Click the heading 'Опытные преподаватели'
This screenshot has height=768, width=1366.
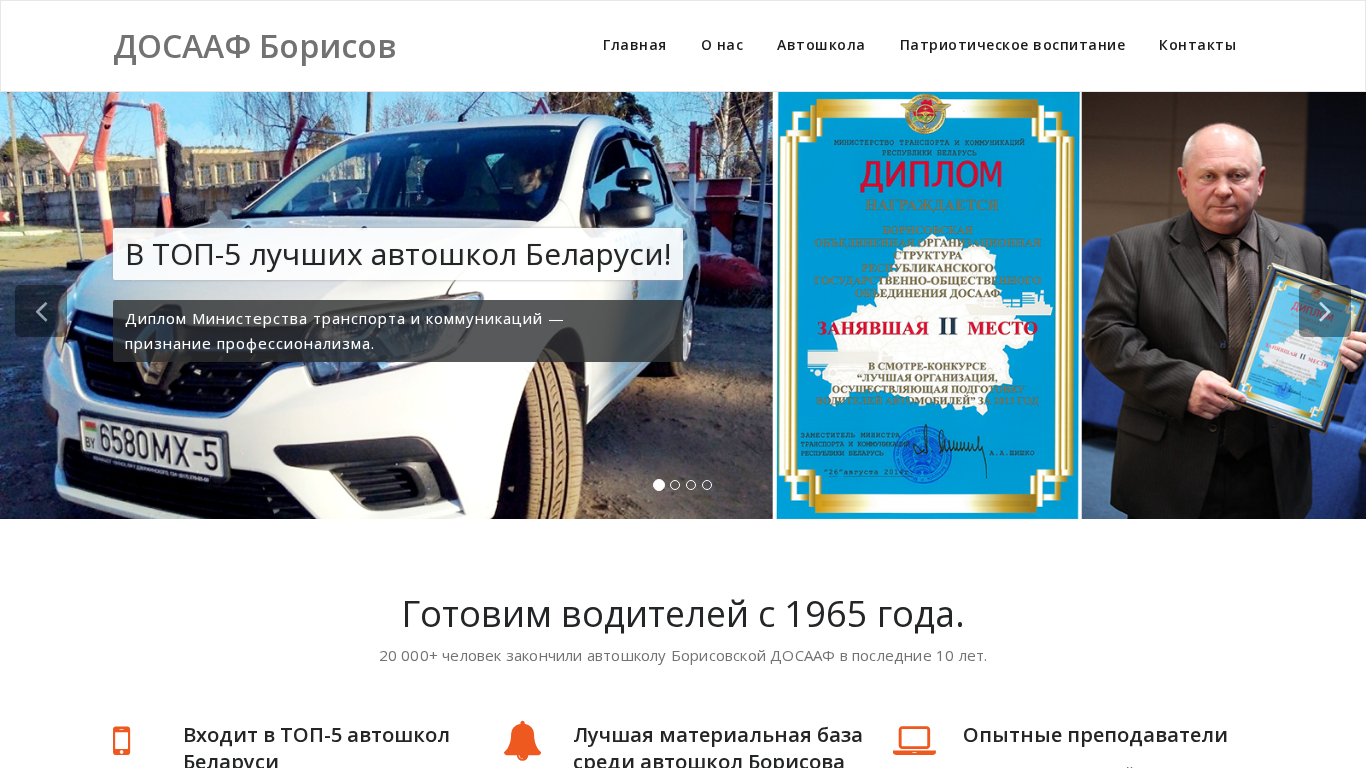1095,735
